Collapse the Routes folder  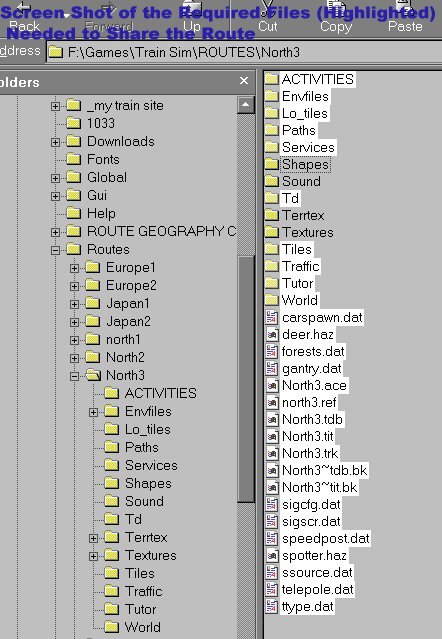[x=55, y=250]
